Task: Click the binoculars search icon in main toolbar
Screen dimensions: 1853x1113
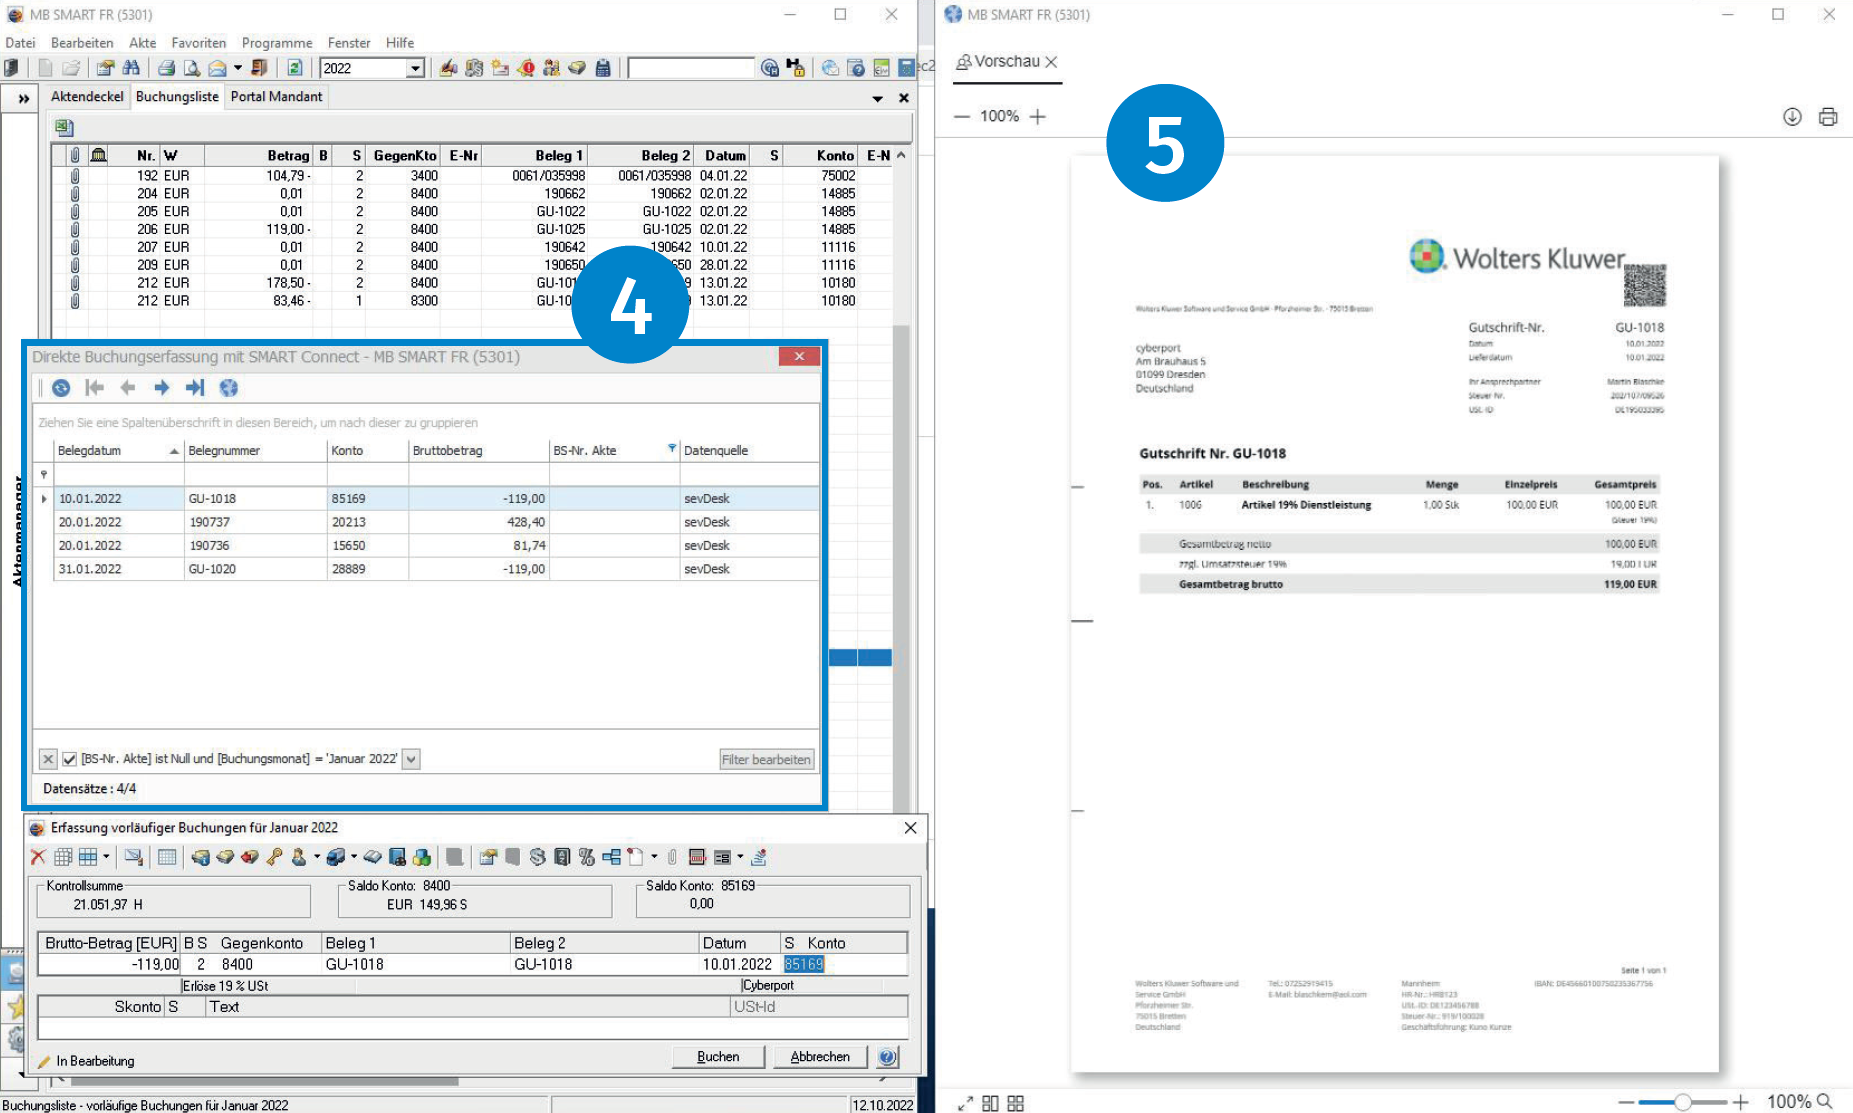Action: pyautogui.click(x=131, y=68)
